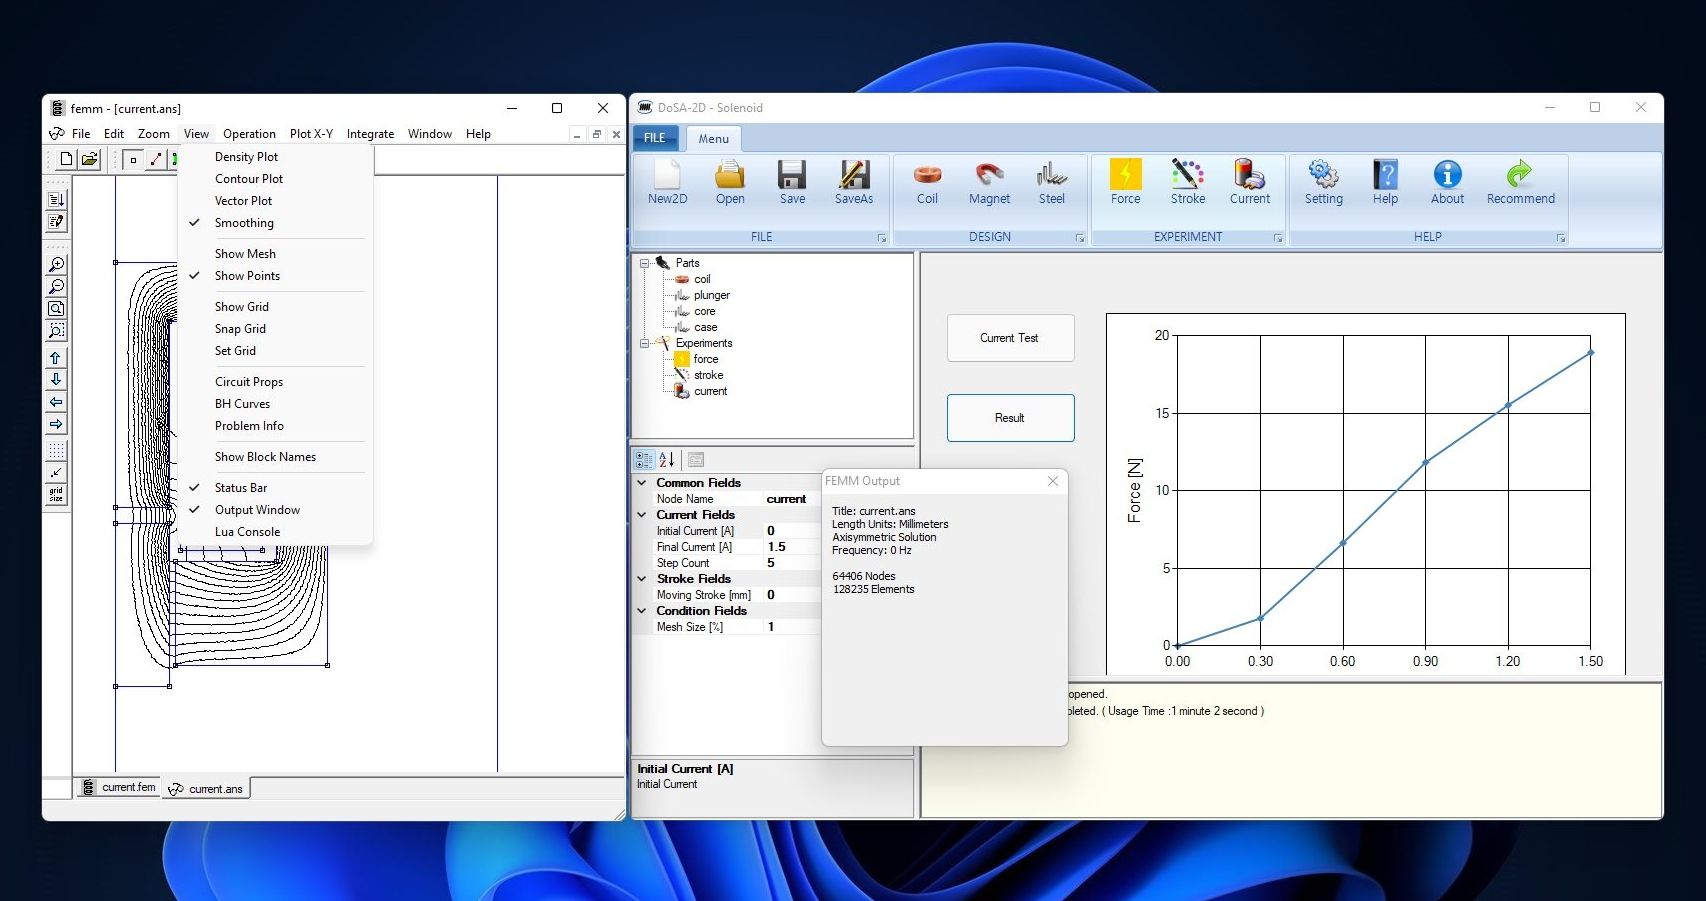Image resolution: width=1706 pixels, height=901 pixels.
Task: Open the Setting gear in HELP group
Action: [x=1323, y=182]
